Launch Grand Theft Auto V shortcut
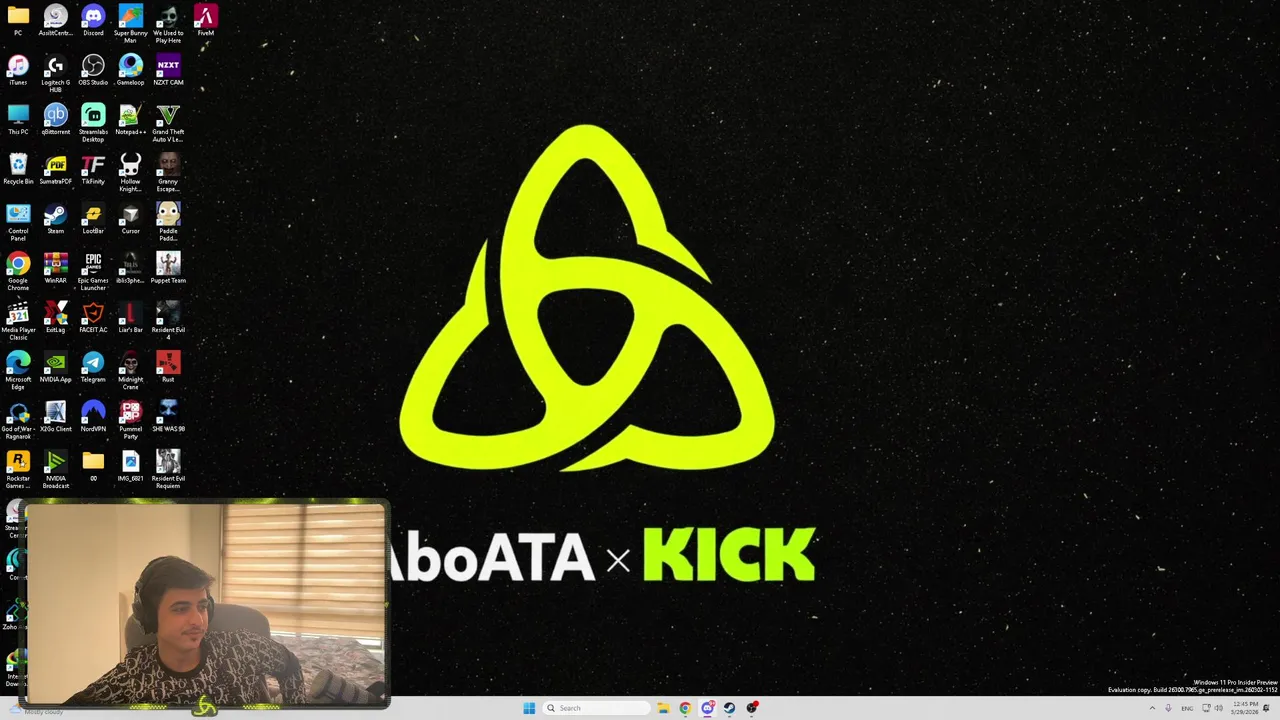 tap(168, 123)
